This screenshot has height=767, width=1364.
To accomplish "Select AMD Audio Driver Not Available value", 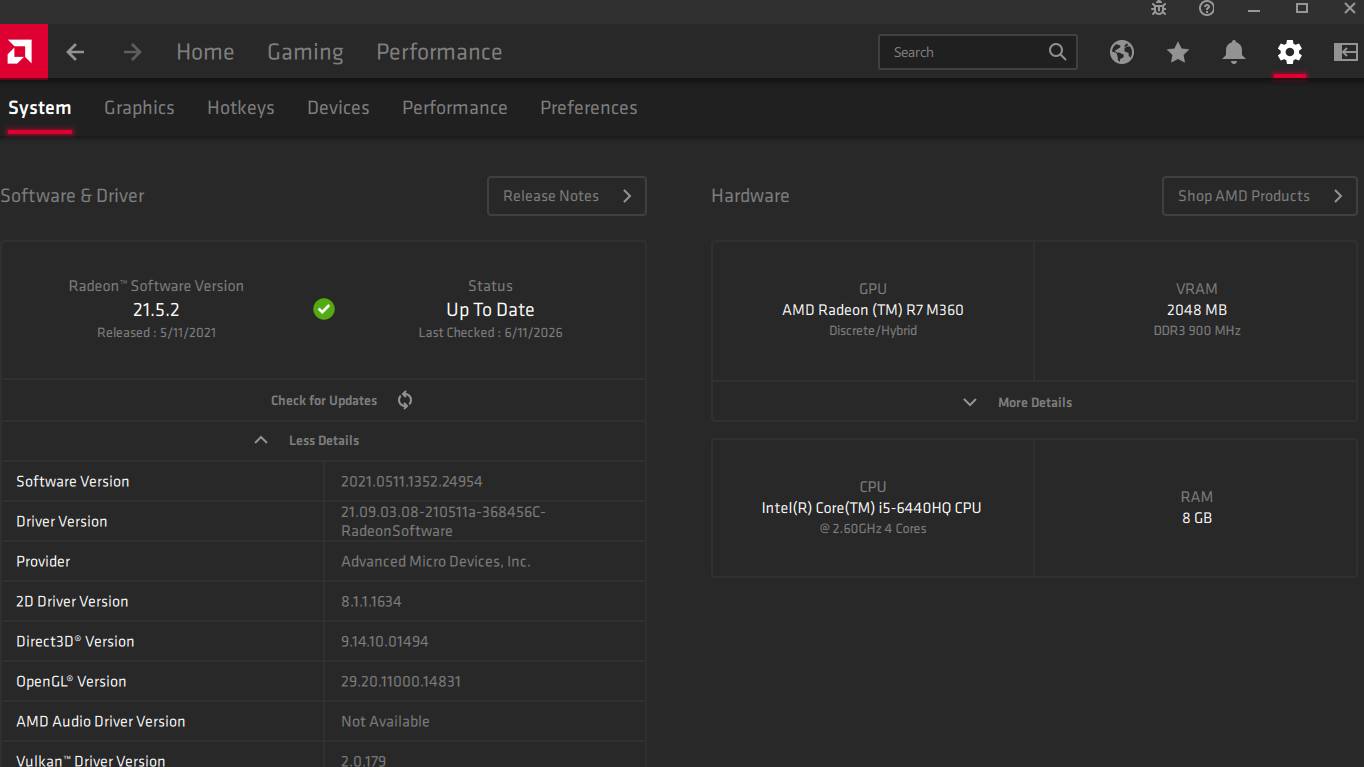I will (385, 721).
